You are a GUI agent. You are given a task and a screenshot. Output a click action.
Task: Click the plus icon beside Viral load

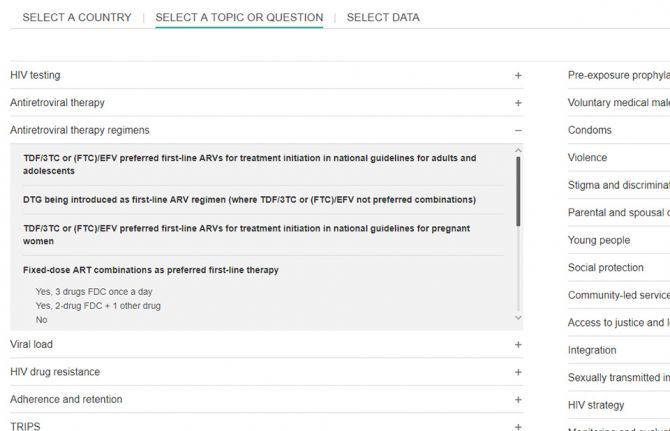click(x=518, y=345)
